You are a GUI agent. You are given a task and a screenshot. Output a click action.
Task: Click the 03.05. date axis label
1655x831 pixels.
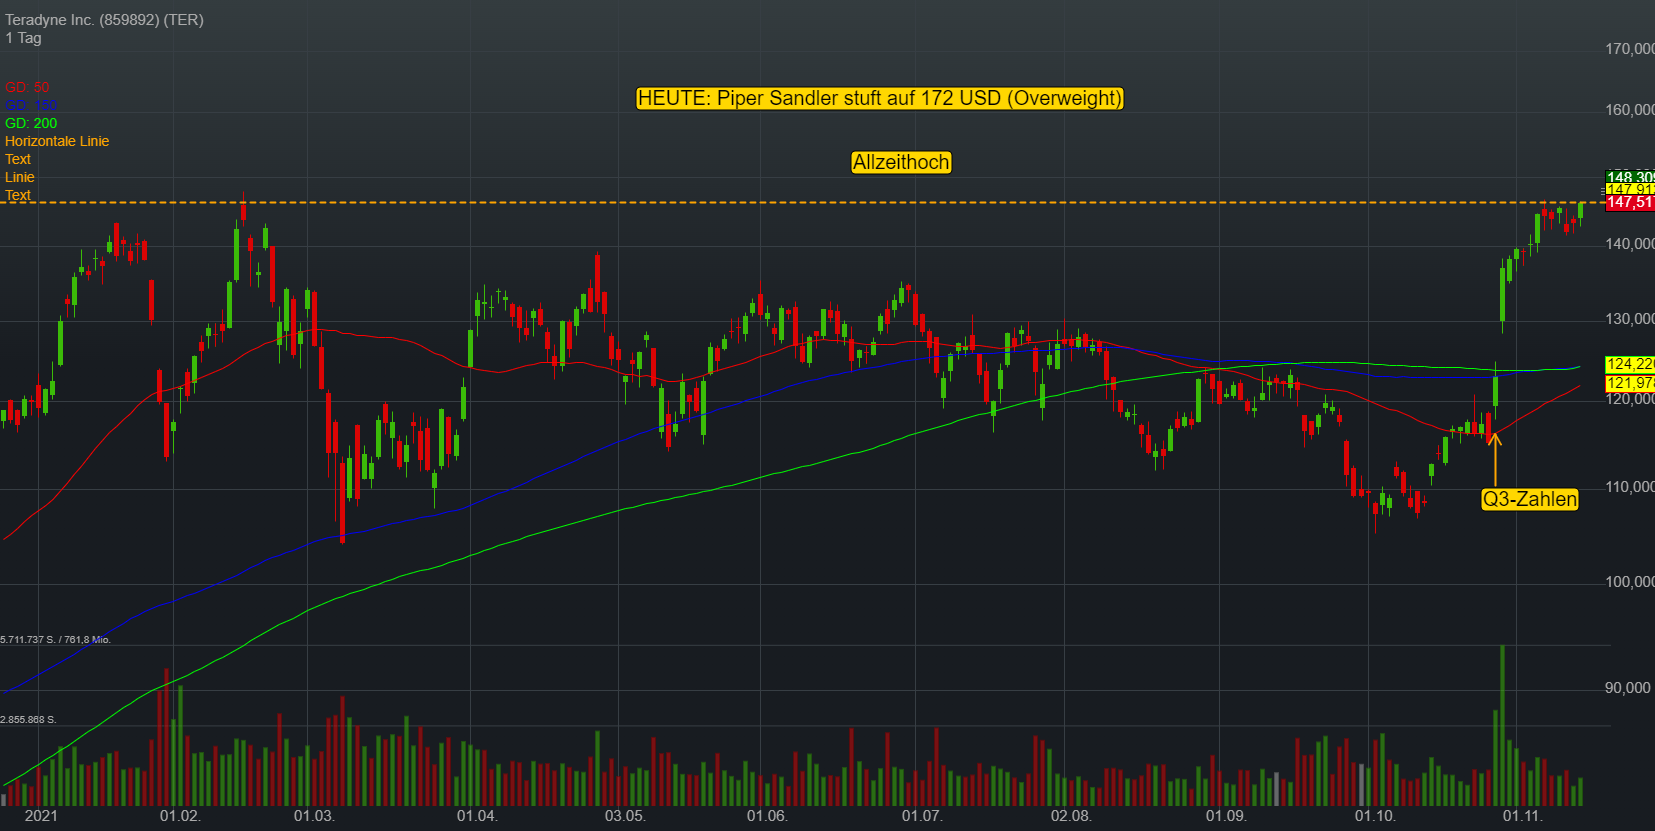pos(625,816)
